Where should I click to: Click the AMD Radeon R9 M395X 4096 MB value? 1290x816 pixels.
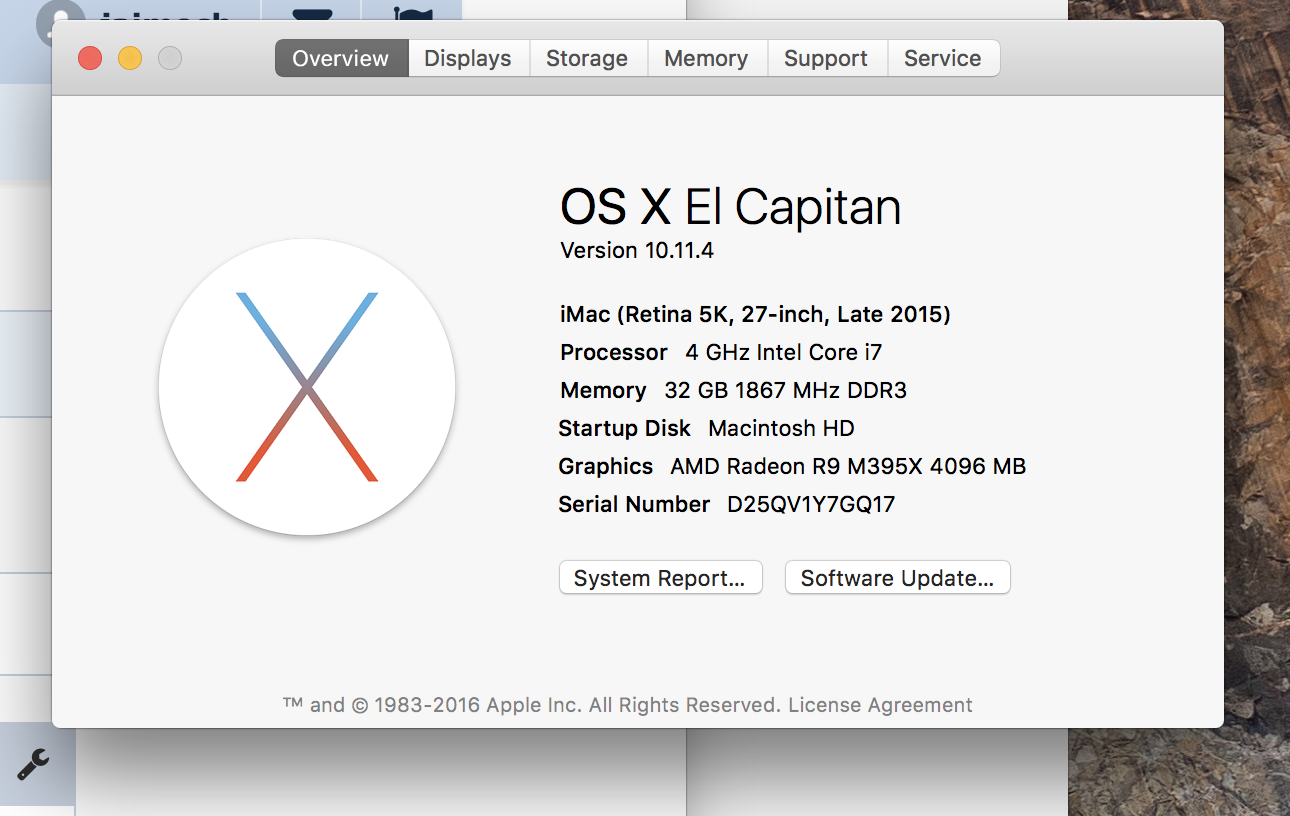click(x=848, y=466)
